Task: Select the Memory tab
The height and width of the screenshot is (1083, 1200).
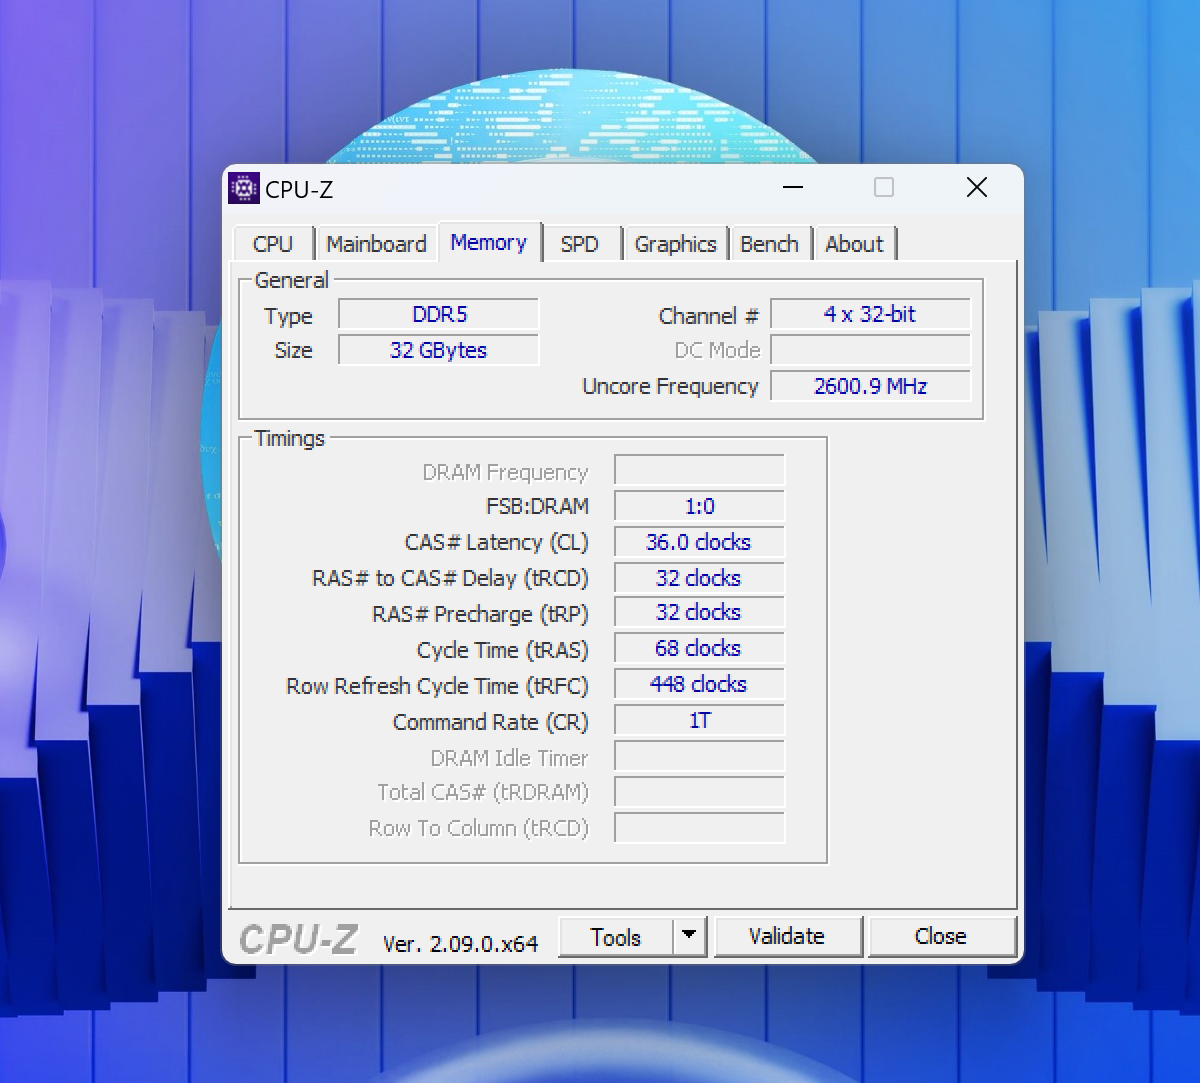Action: coord(489,242)
